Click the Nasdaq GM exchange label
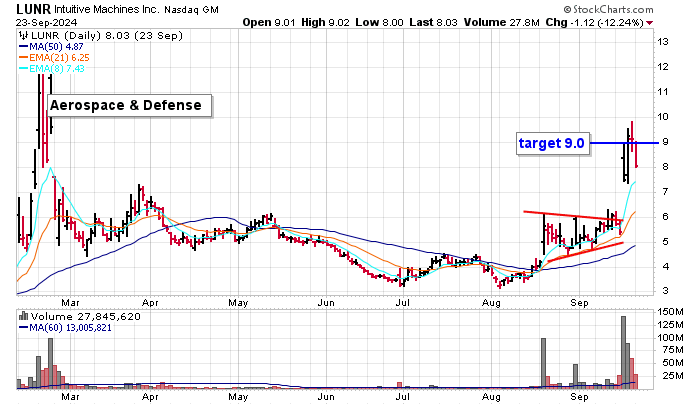700x405 pixels. tap(191, 9)
